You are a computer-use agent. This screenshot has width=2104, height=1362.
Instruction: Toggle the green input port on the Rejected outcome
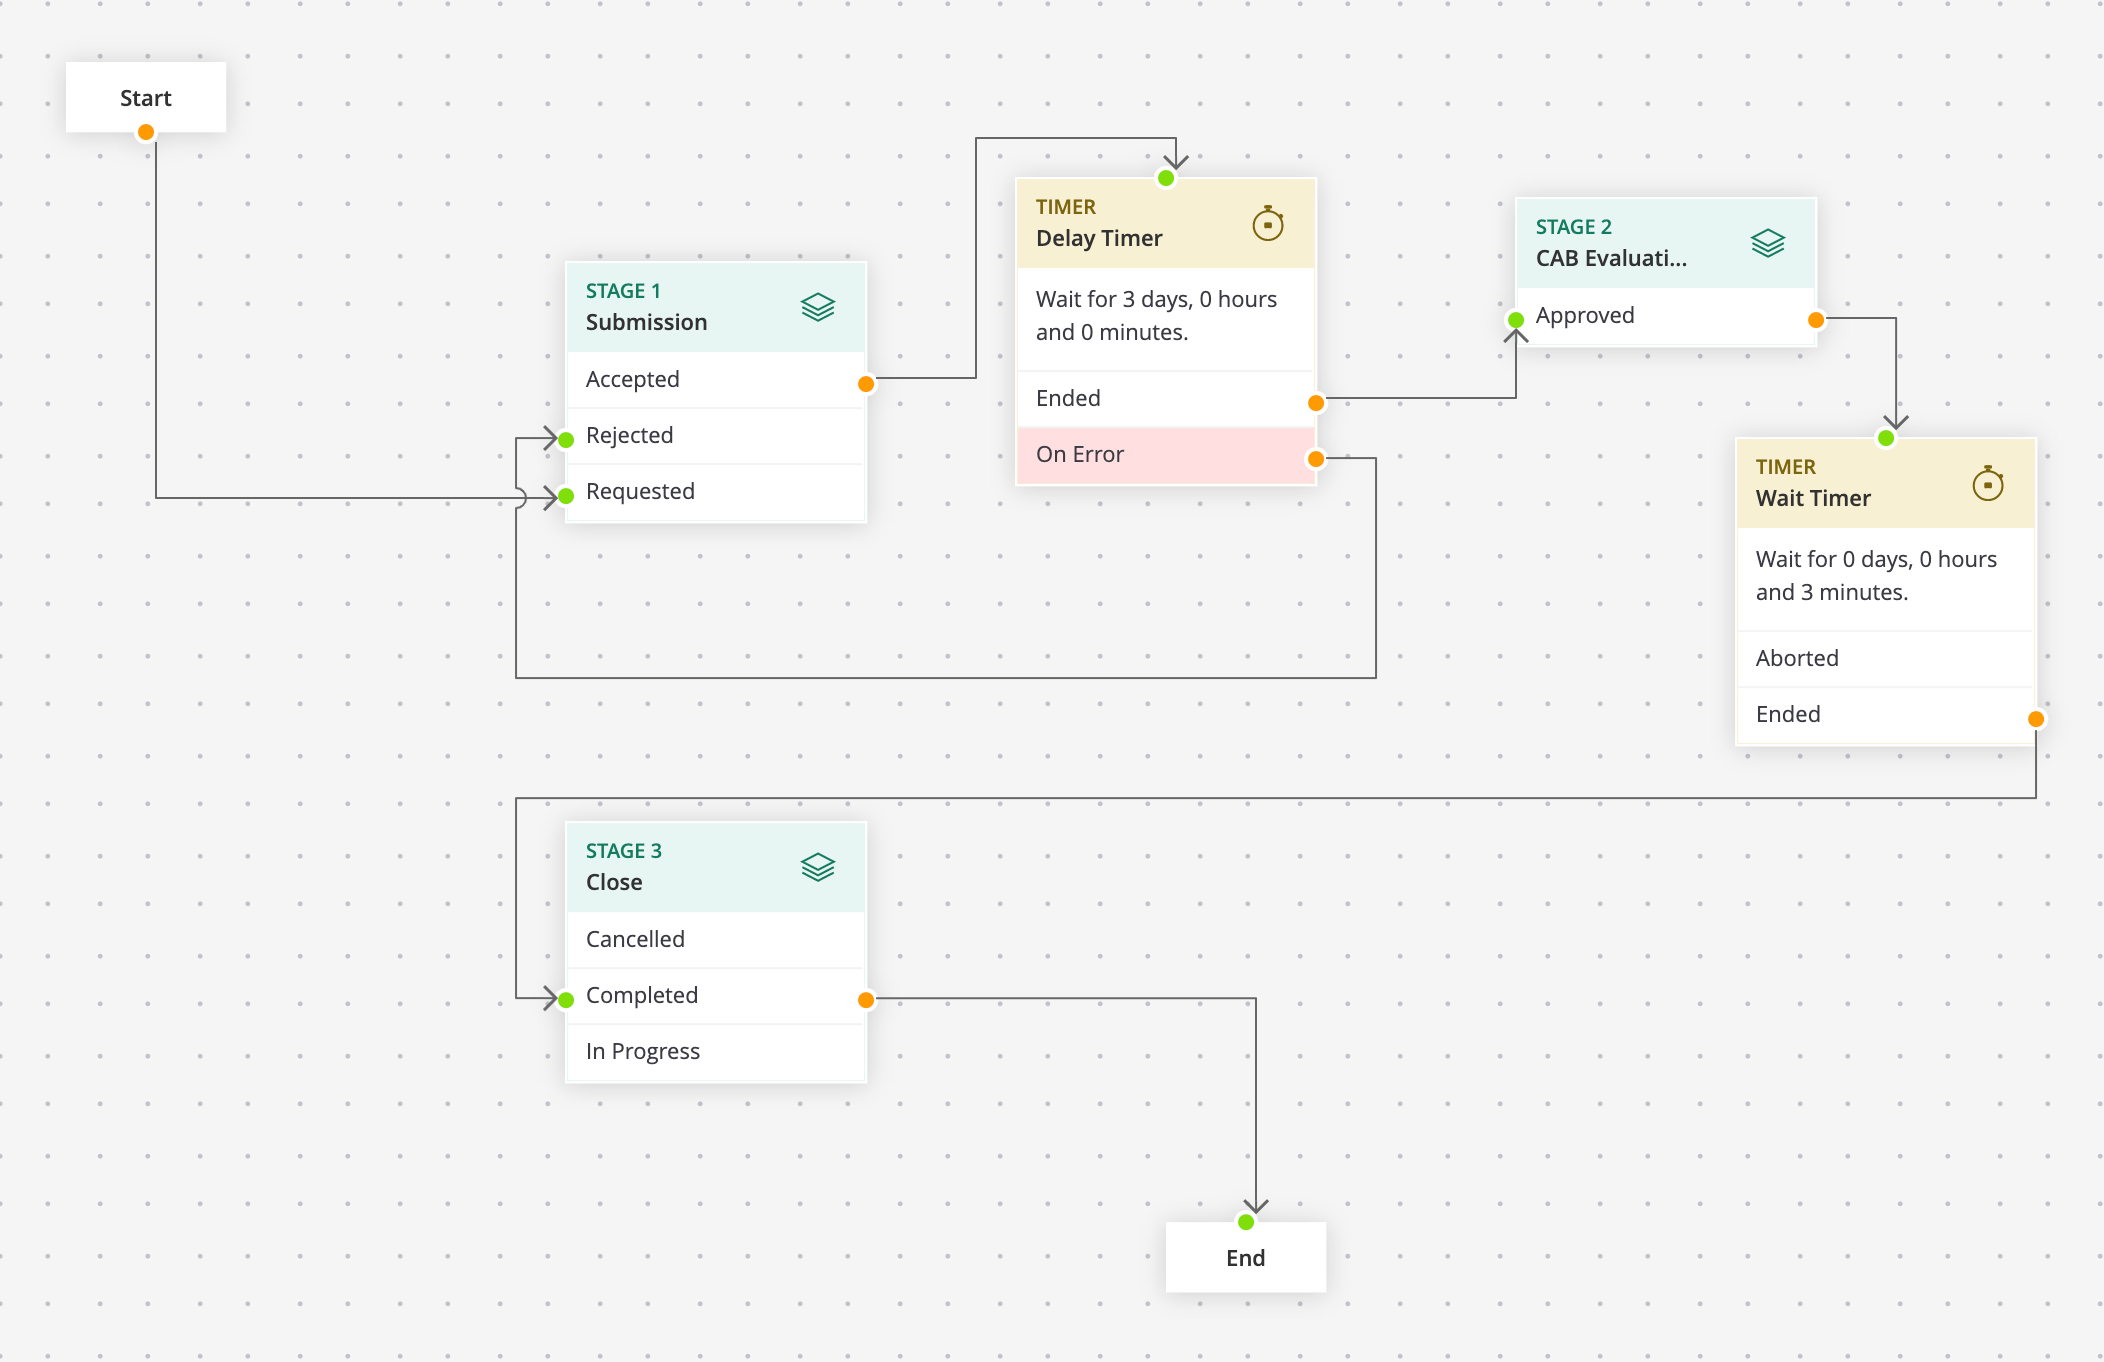click(x=567, y=437)
